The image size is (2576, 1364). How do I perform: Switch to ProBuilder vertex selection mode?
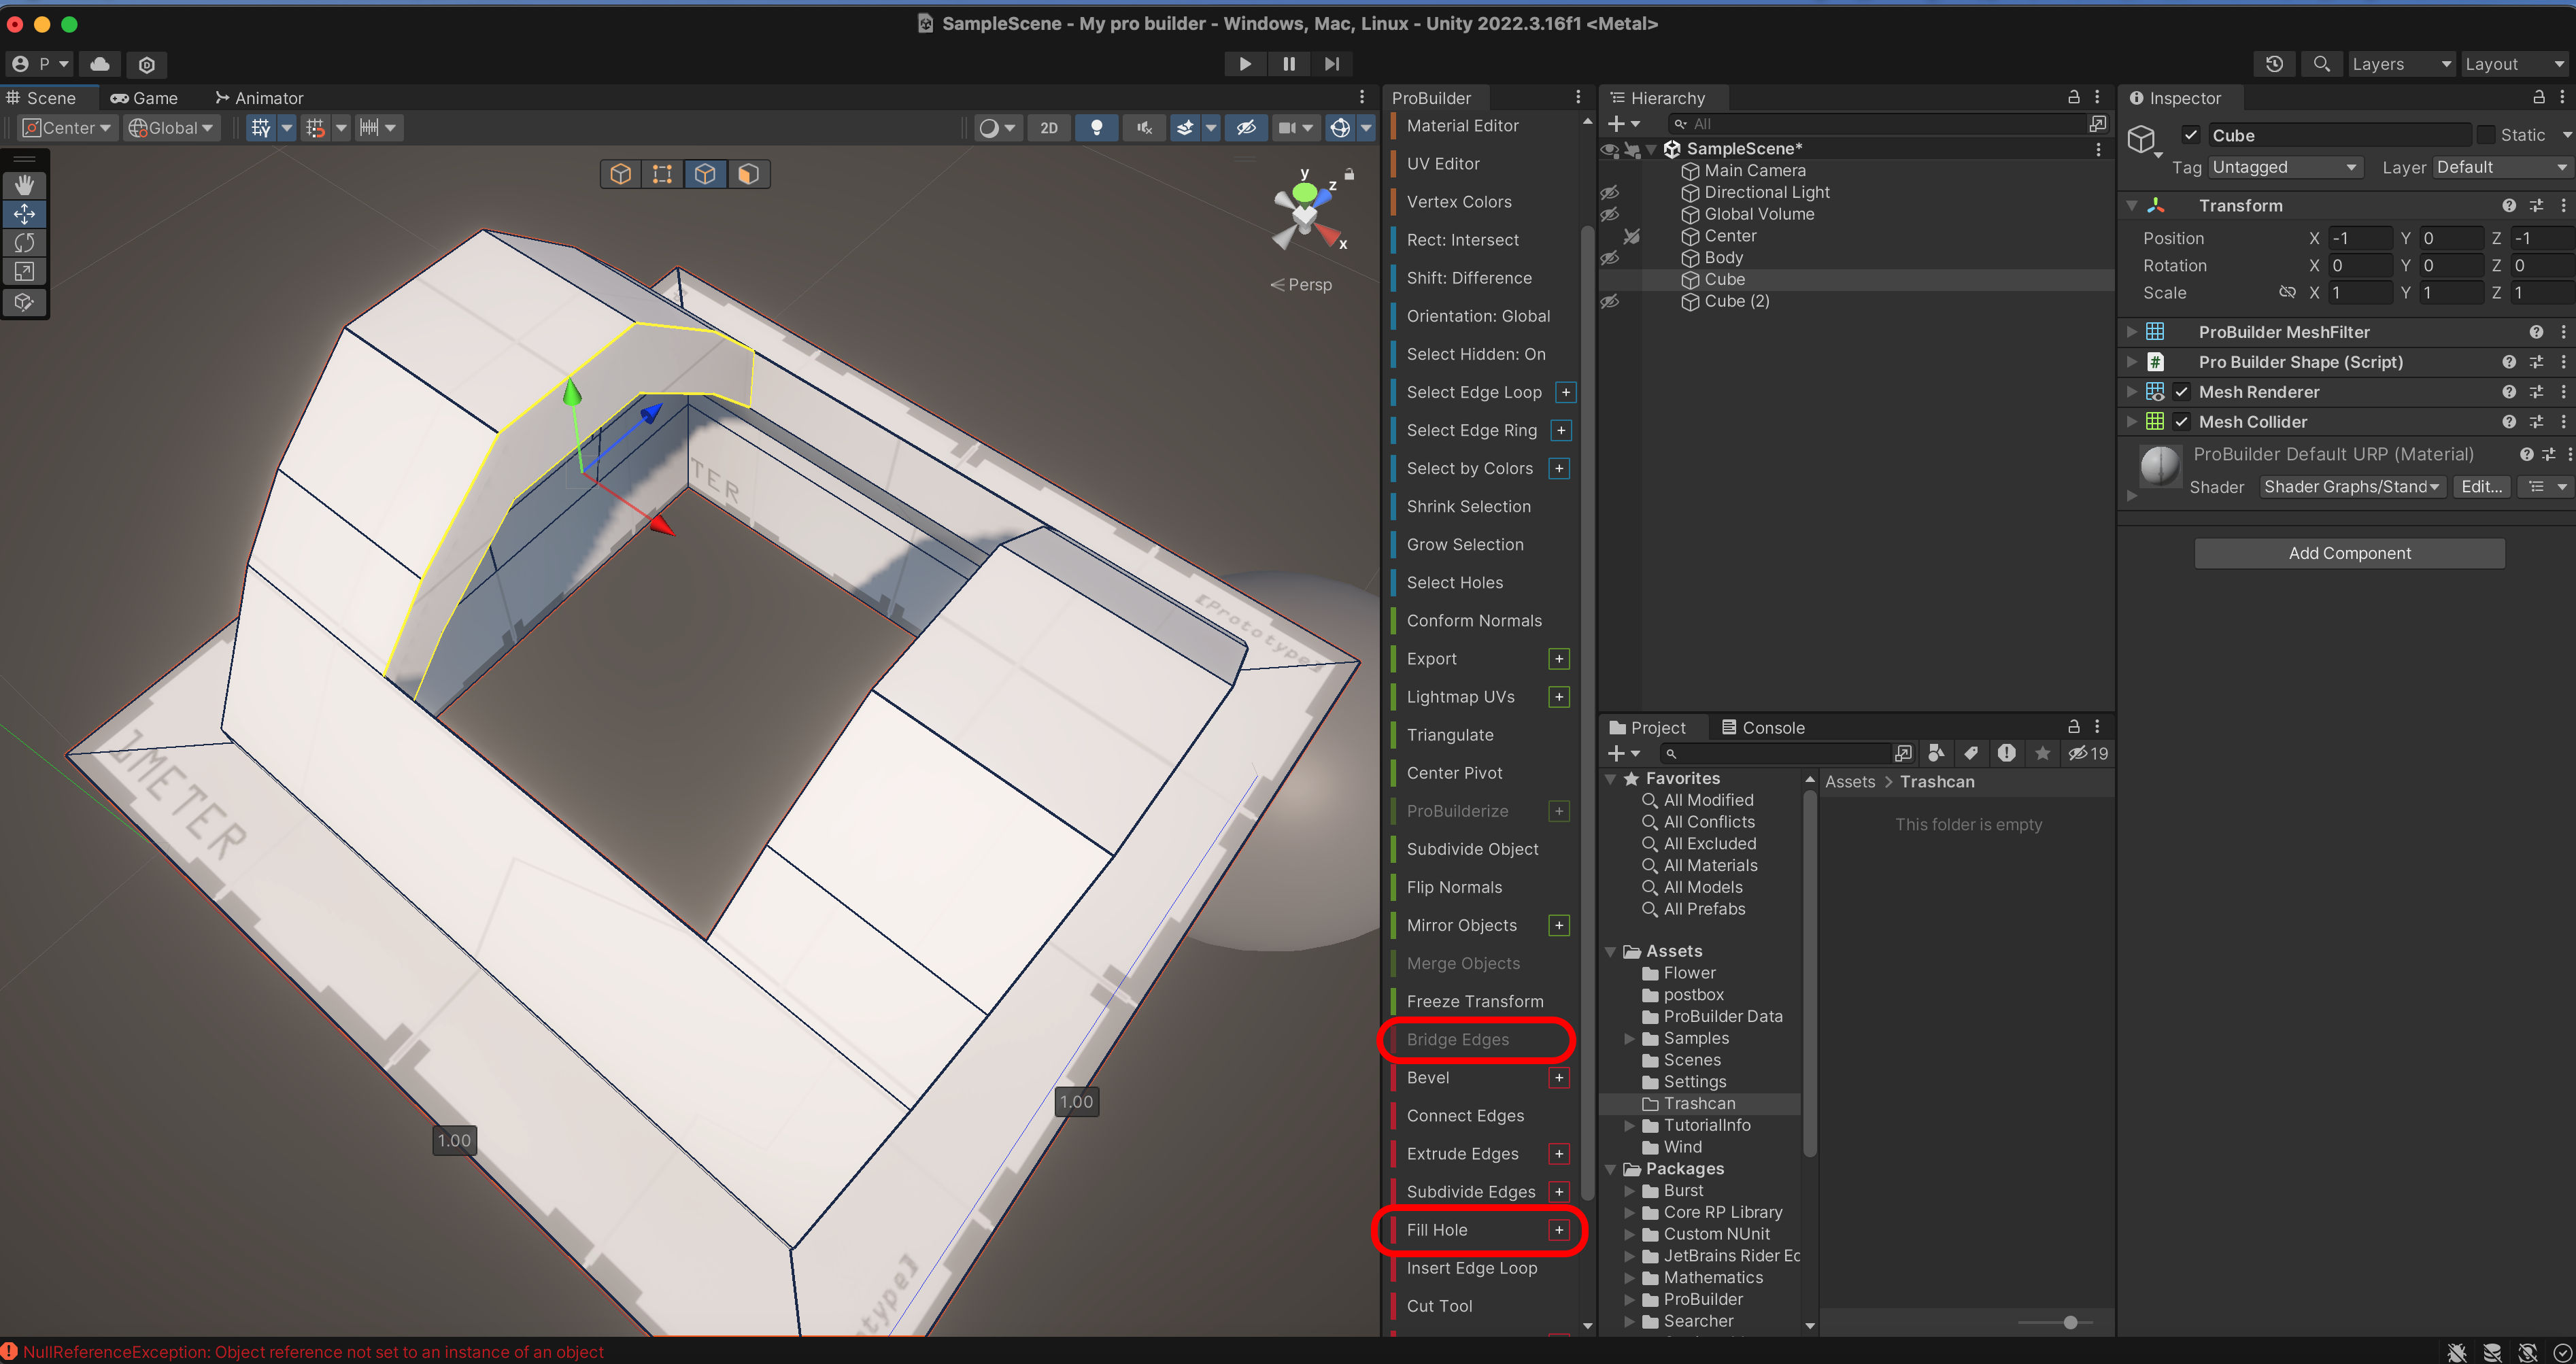point(662,174)
